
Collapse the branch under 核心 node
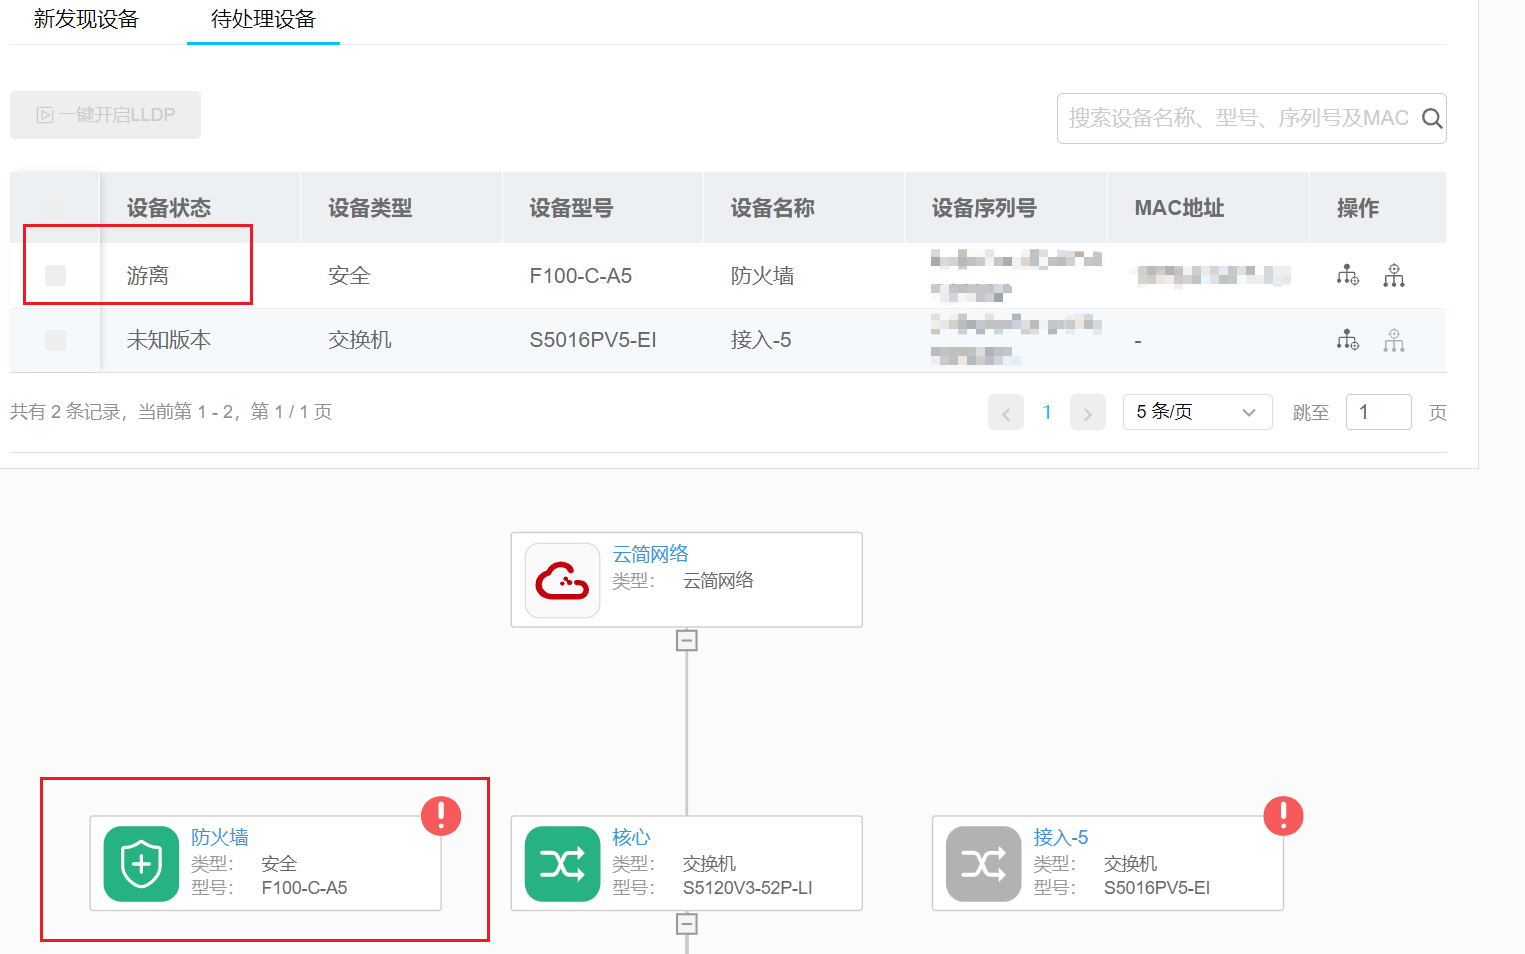click(x=687, y=923)
